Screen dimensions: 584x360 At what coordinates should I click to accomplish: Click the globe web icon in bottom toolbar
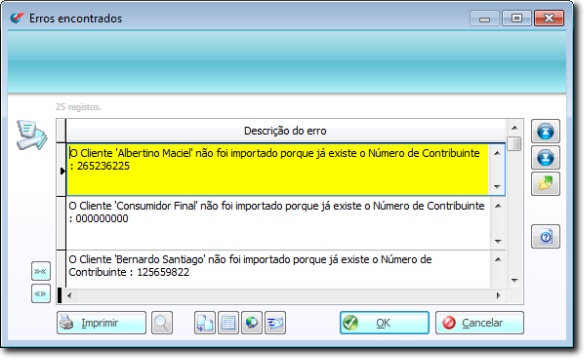click(251, 323)
